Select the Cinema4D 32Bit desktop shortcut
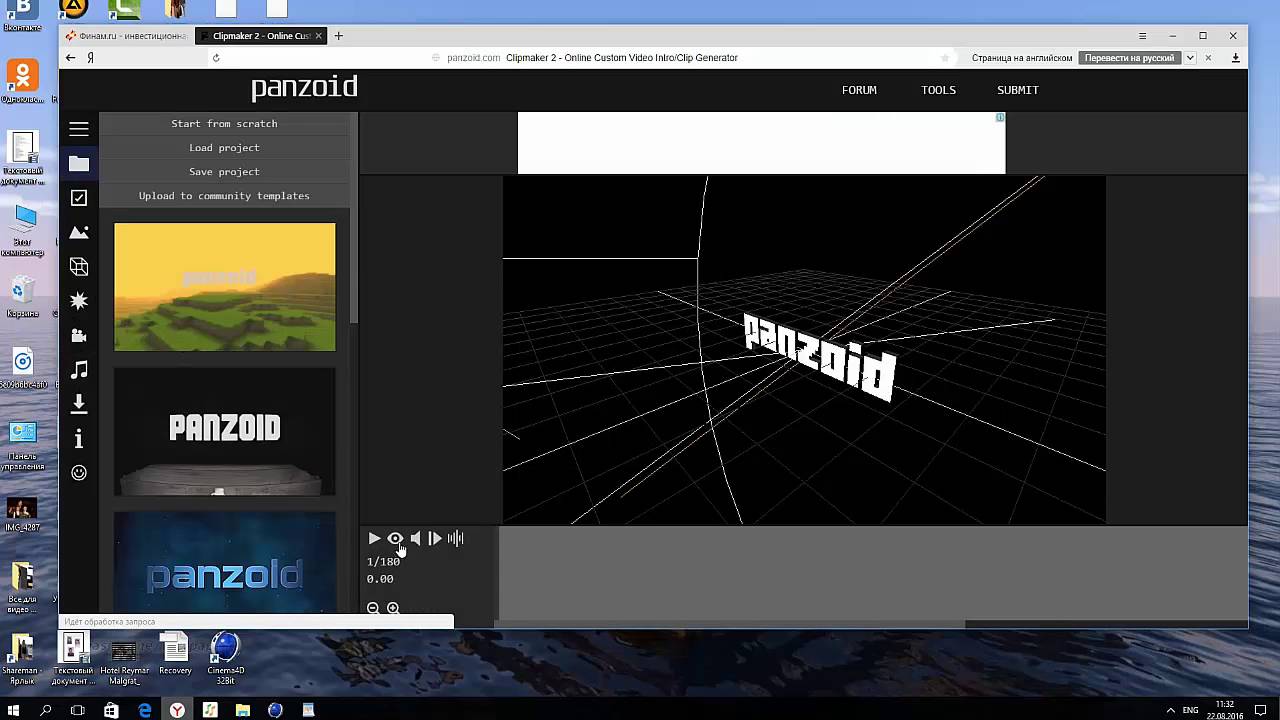 pos(225,655)
